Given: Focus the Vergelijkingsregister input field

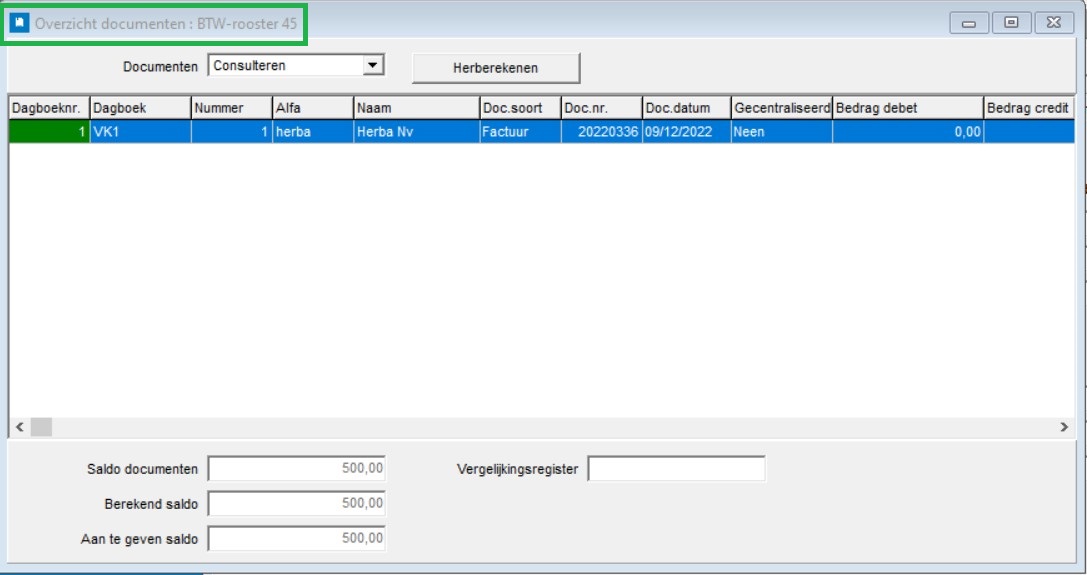Looking at the screenshot, I should [677, 469].
